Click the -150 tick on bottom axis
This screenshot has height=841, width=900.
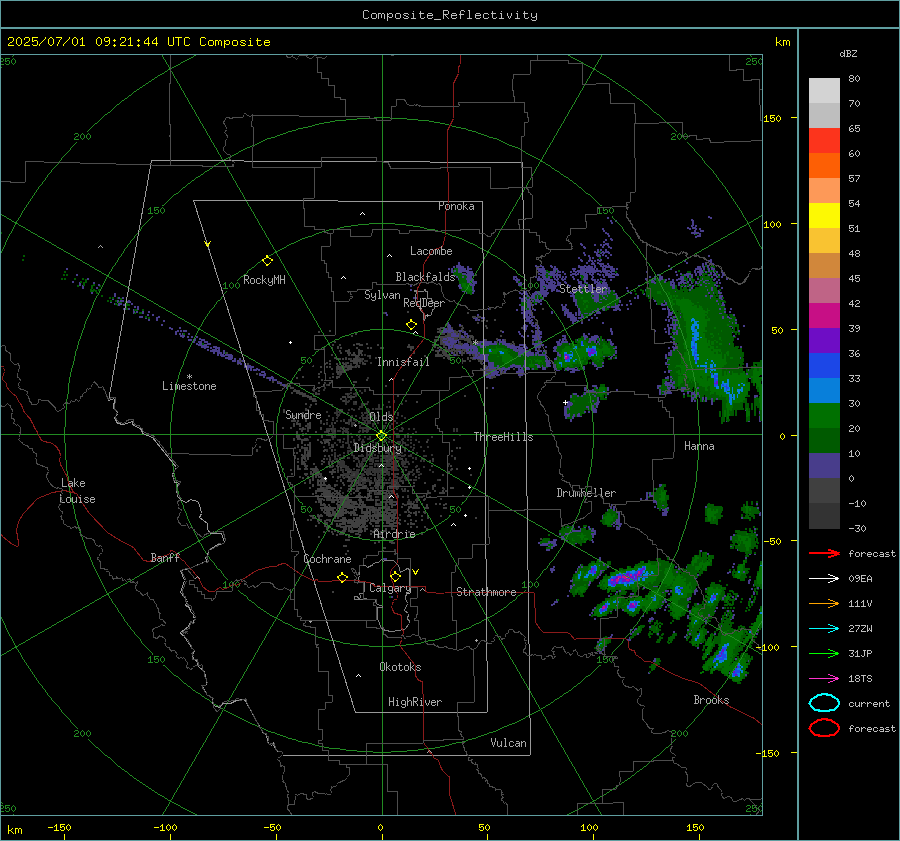[x=59, y=828]
